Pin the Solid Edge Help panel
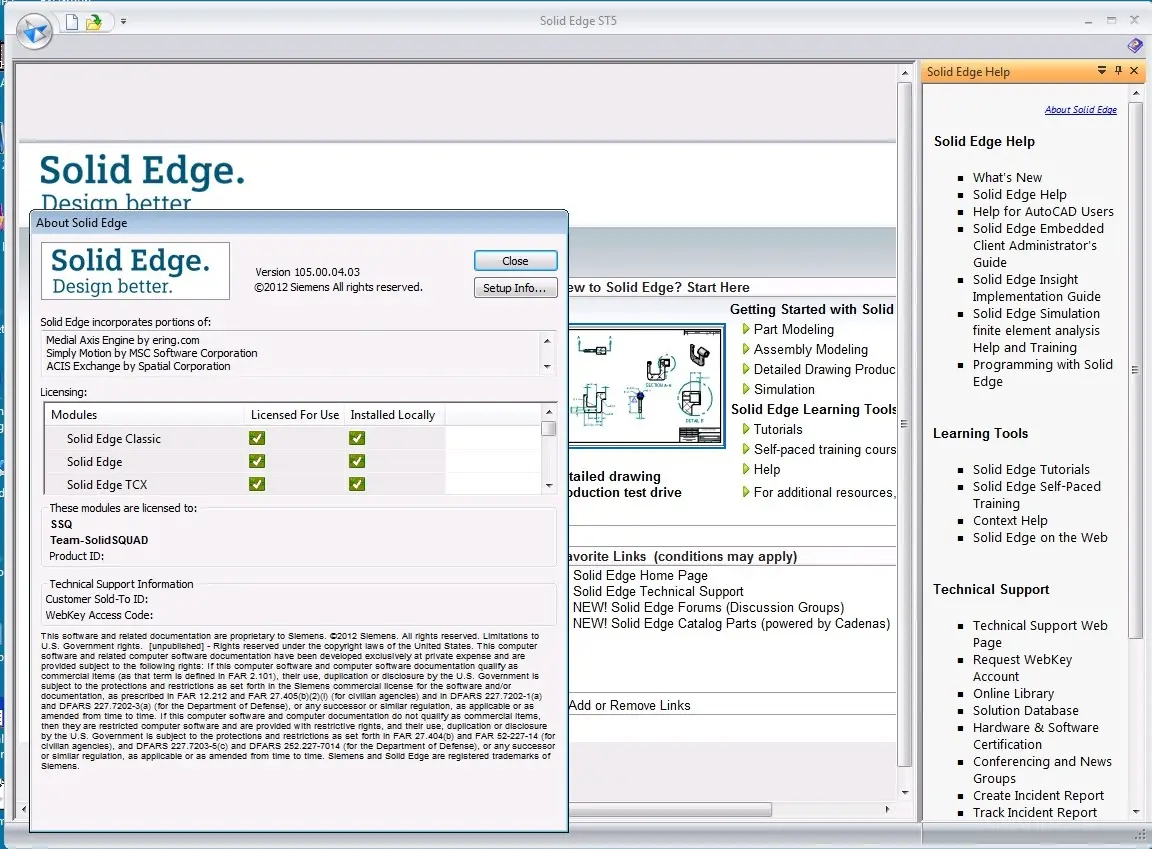Screen dimensions: 1152x849 coord(1118,71)
